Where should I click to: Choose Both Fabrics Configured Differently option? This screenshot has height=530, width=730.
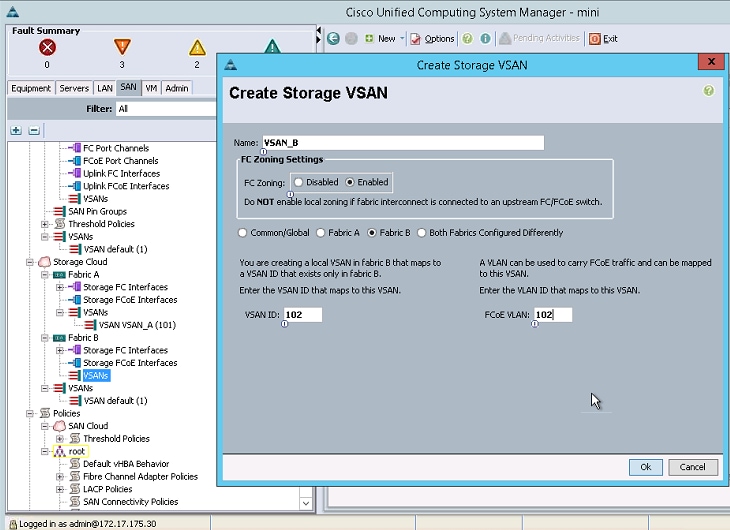point(421,232)
